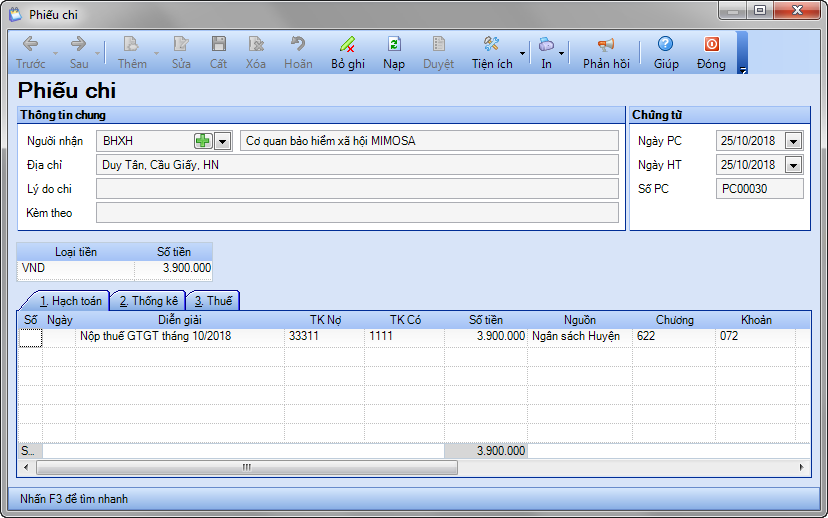Image resolution: width=828 pixels, height=518 pixels.
Task: Click the Chương column header
Action: pos(674,320)
